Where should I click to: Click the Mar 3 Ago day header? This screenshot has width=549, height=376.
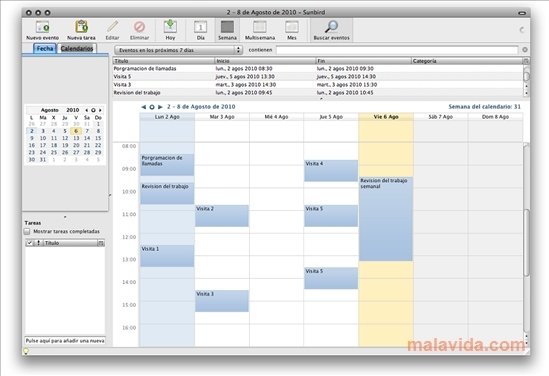point(222,117)
